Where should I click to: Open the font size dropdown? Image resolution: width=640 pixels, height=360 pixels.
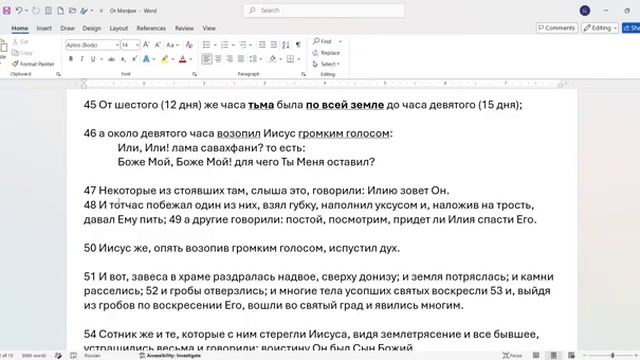pyautogui.click(x=138, y=44)
